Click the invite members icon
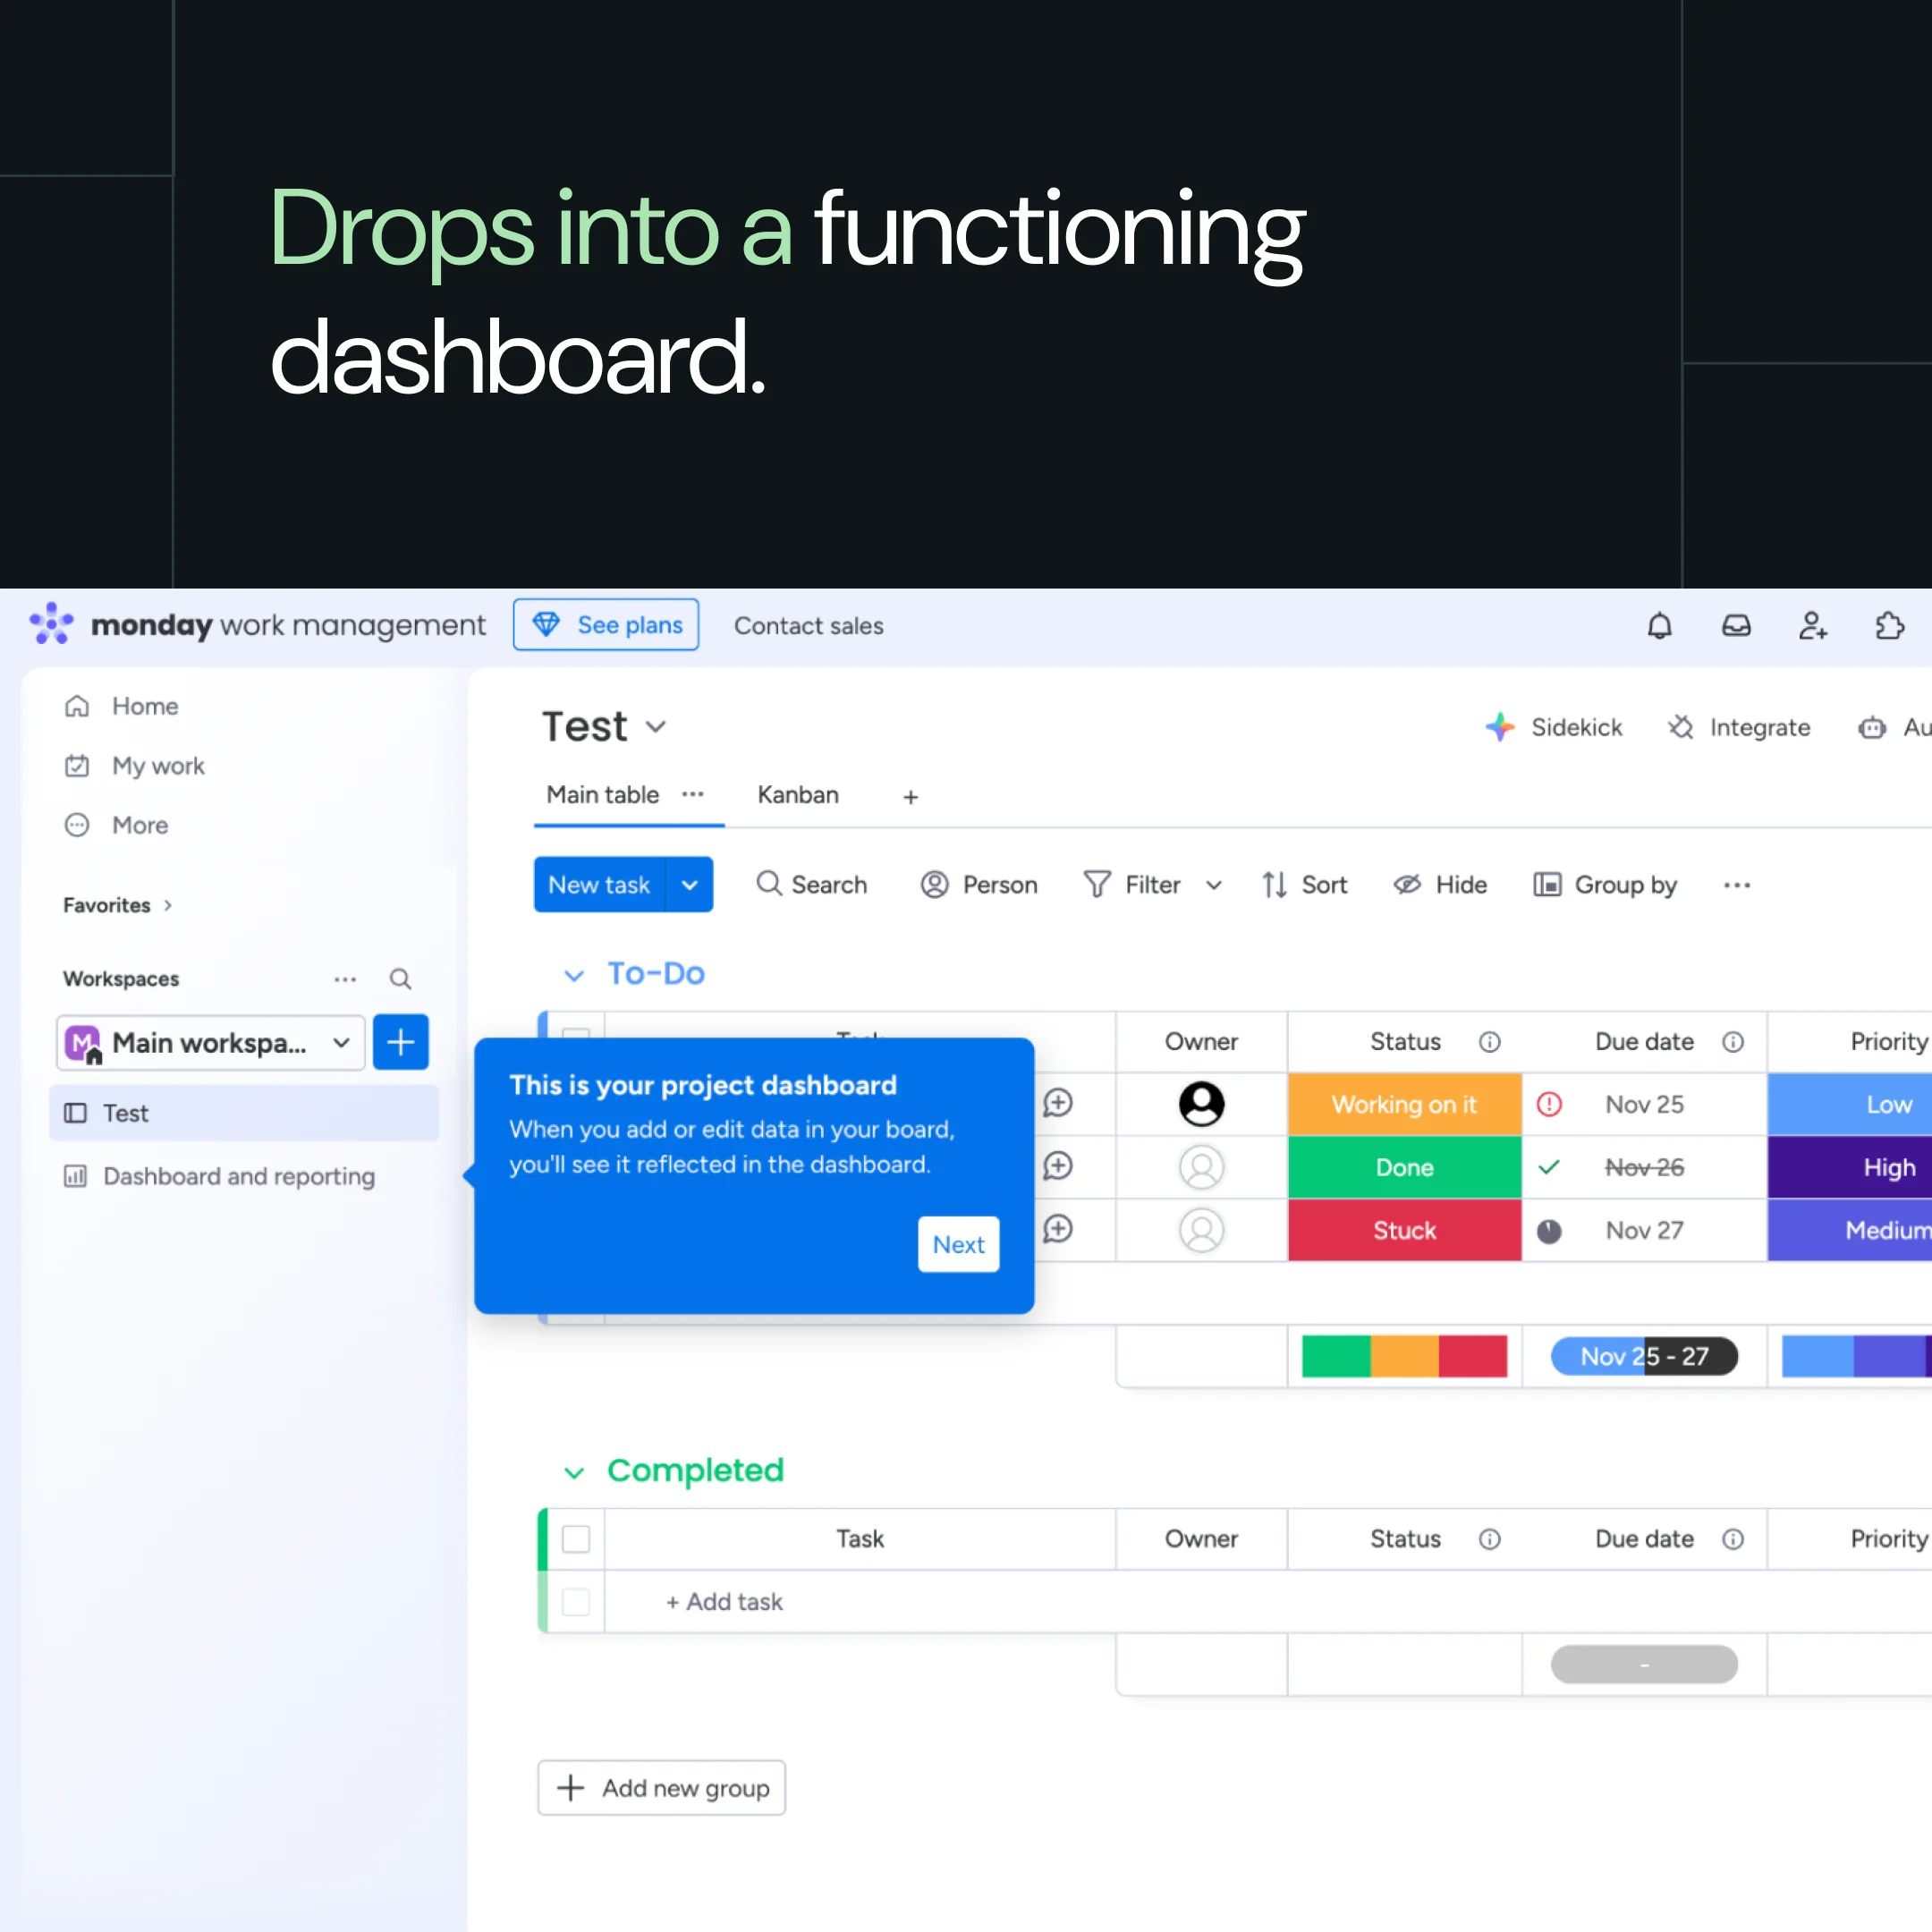Screen dimensions: 1932x1932 (x=1812, y=626)
